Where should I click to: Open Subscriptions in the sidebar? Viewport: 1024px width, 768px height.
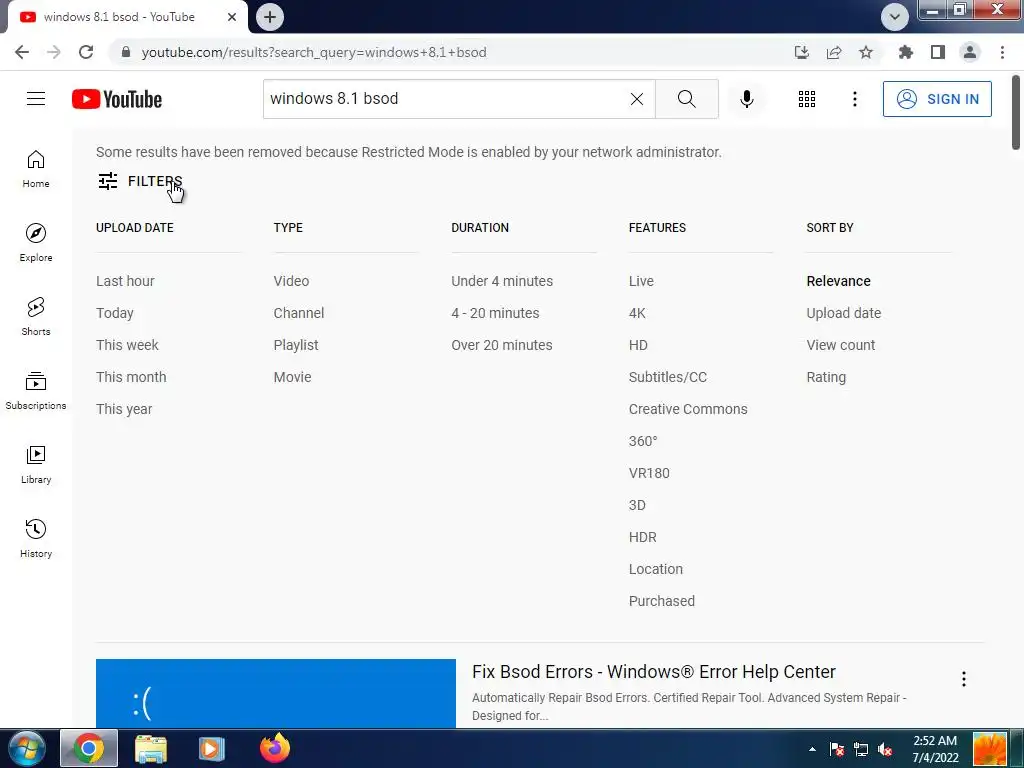[36, 391]
